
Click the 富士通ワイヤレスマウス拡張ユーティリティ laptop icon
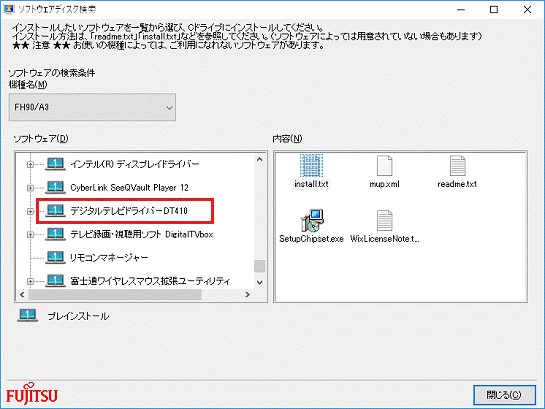[x=55, y=280]
